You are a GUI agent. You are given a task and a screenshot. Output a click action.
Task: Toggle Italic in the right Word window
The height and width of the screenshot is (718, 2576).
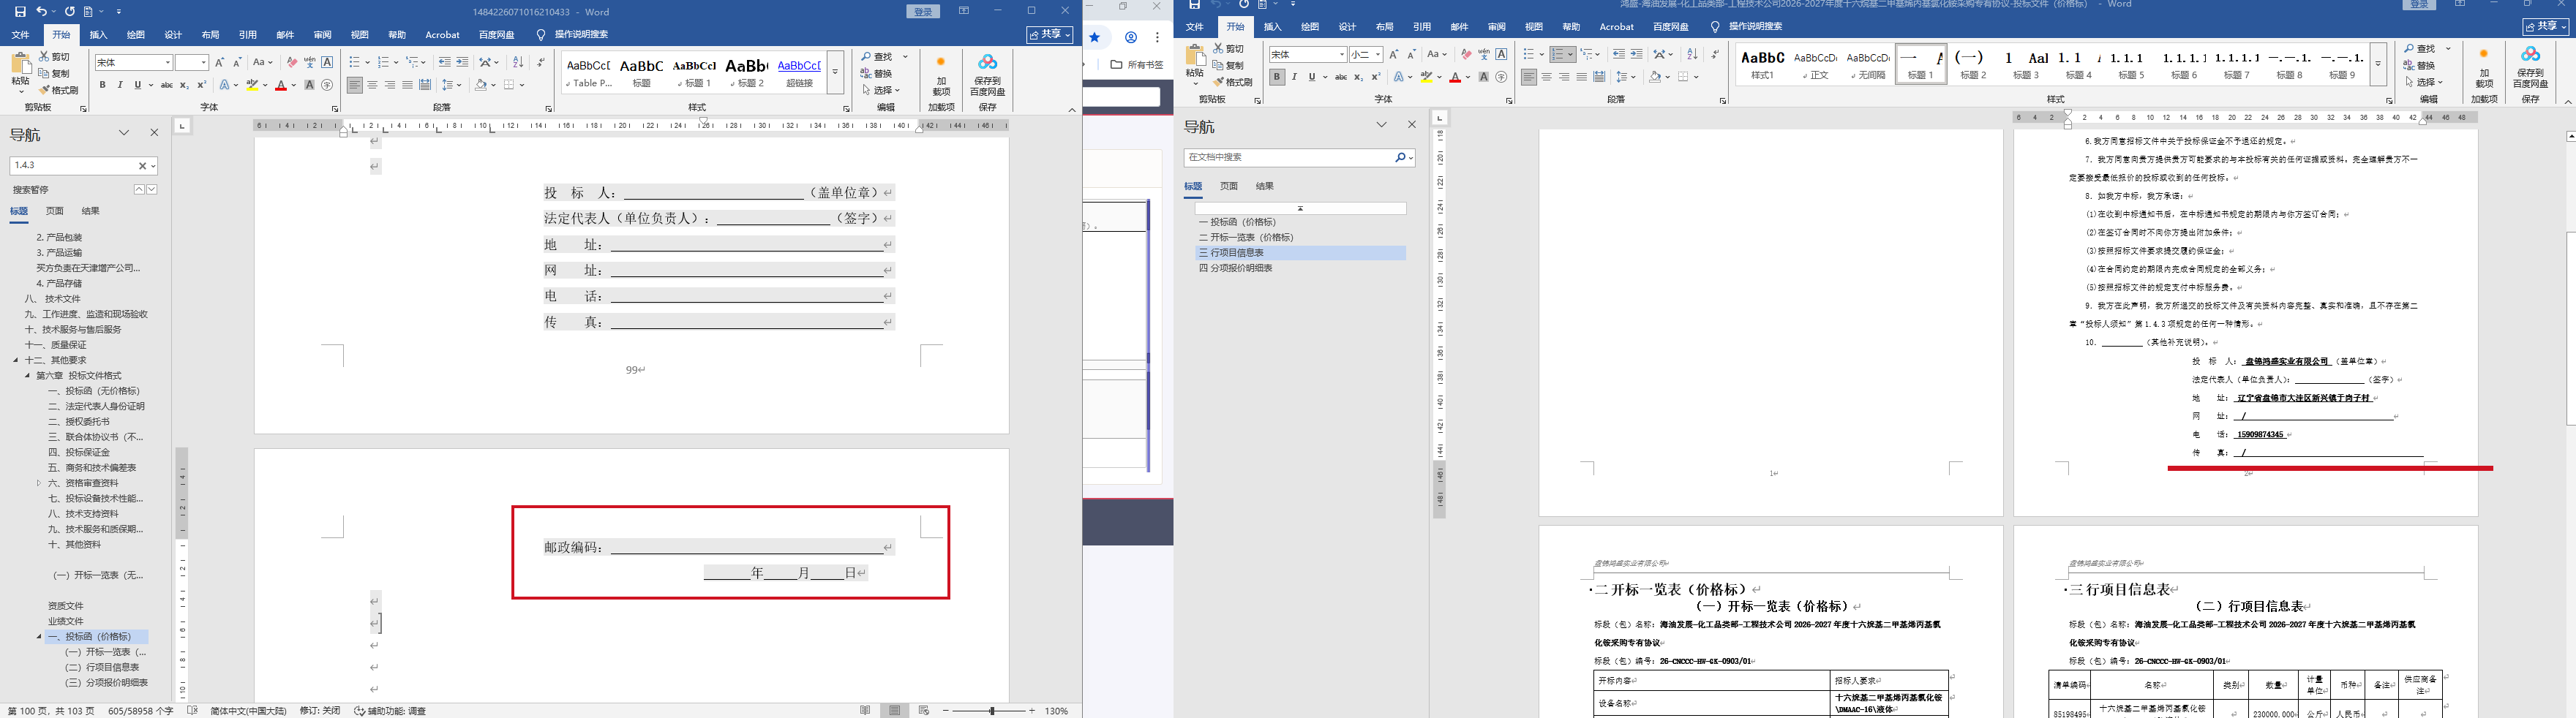coord(1294,77)
